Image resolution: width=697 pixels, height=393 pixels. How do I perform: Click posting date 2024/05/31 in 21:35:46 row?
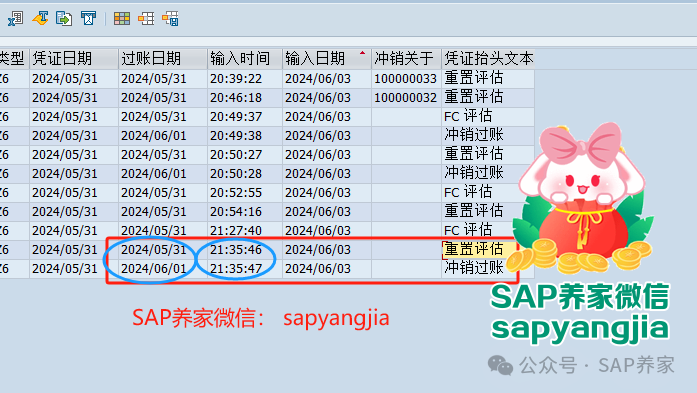[x=163, y=250]
